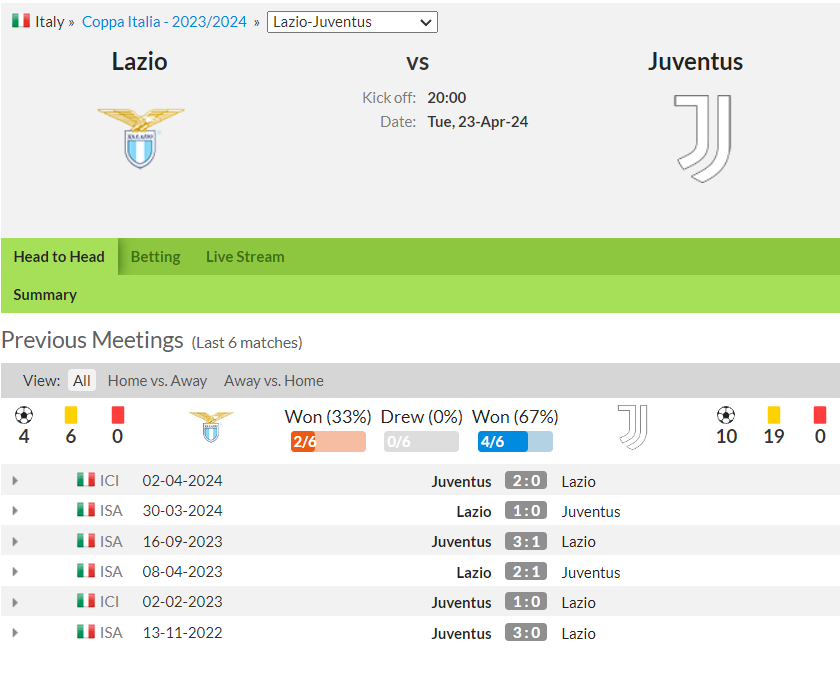
Task: Open the Betting tab
Action: pyautogui.click(x=155, y=257)
